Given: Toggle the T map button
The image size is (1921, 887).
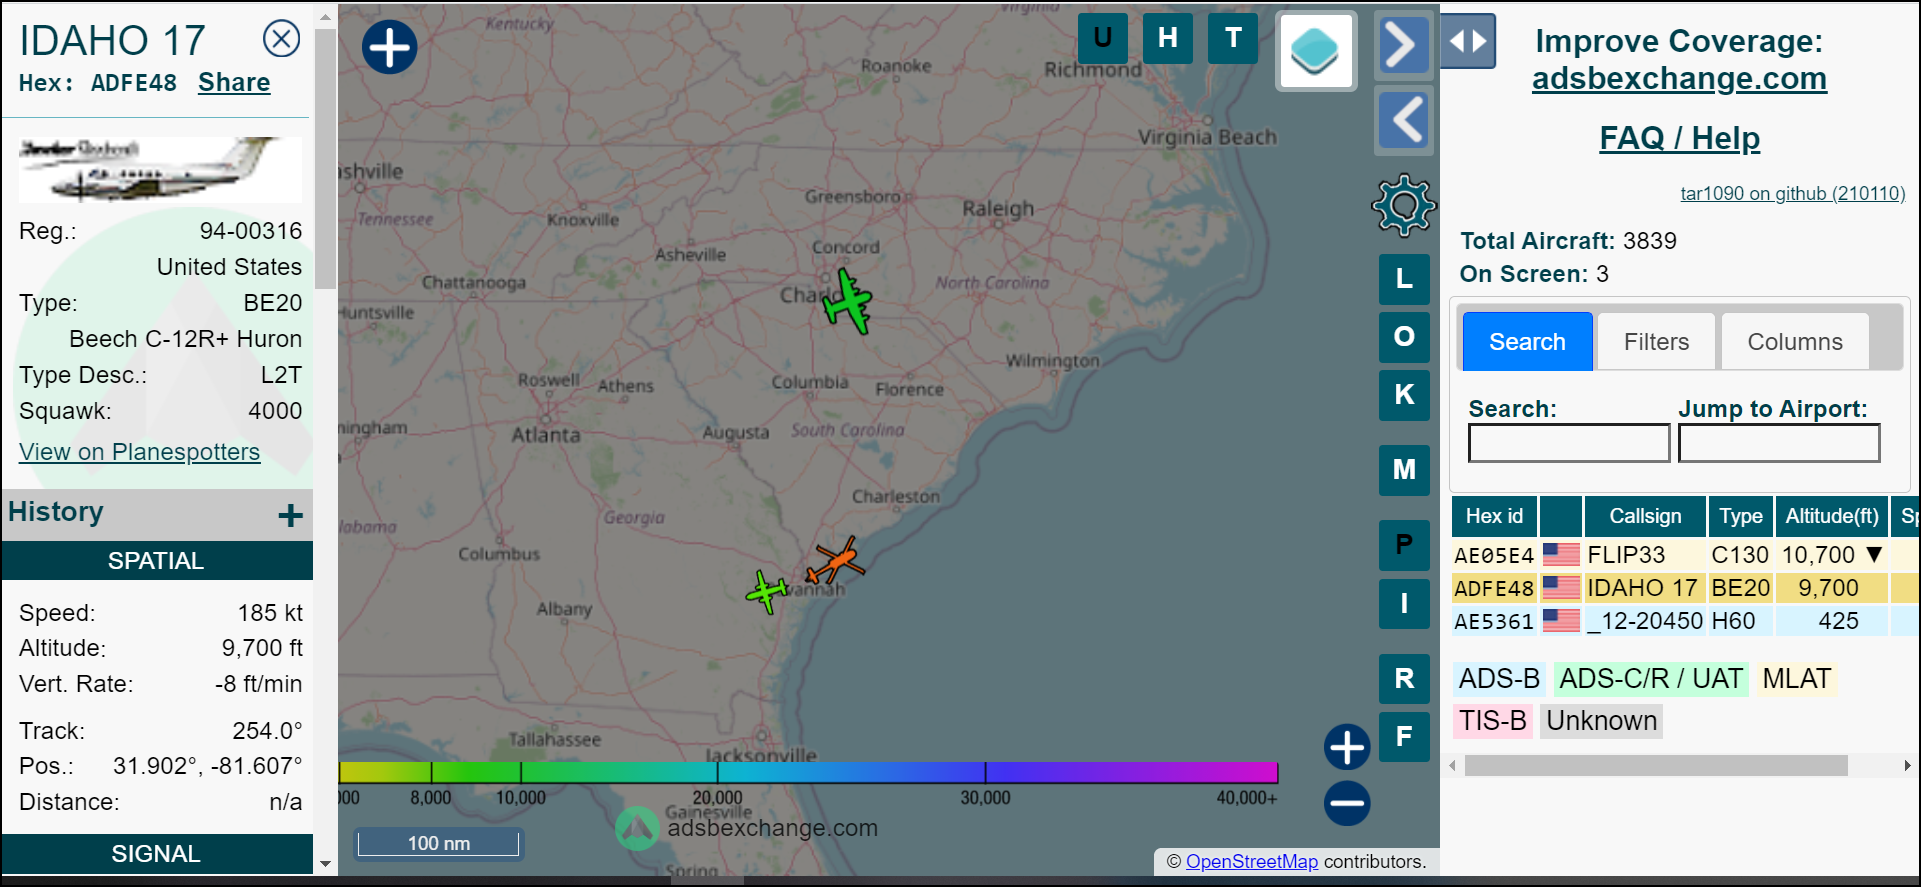Looking at the screenshot, I should [1233, 38].
